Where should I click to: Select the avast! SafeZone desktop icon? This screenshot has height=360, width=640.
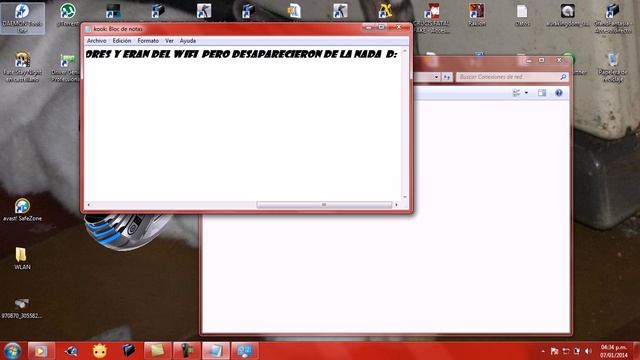(22, 210)
